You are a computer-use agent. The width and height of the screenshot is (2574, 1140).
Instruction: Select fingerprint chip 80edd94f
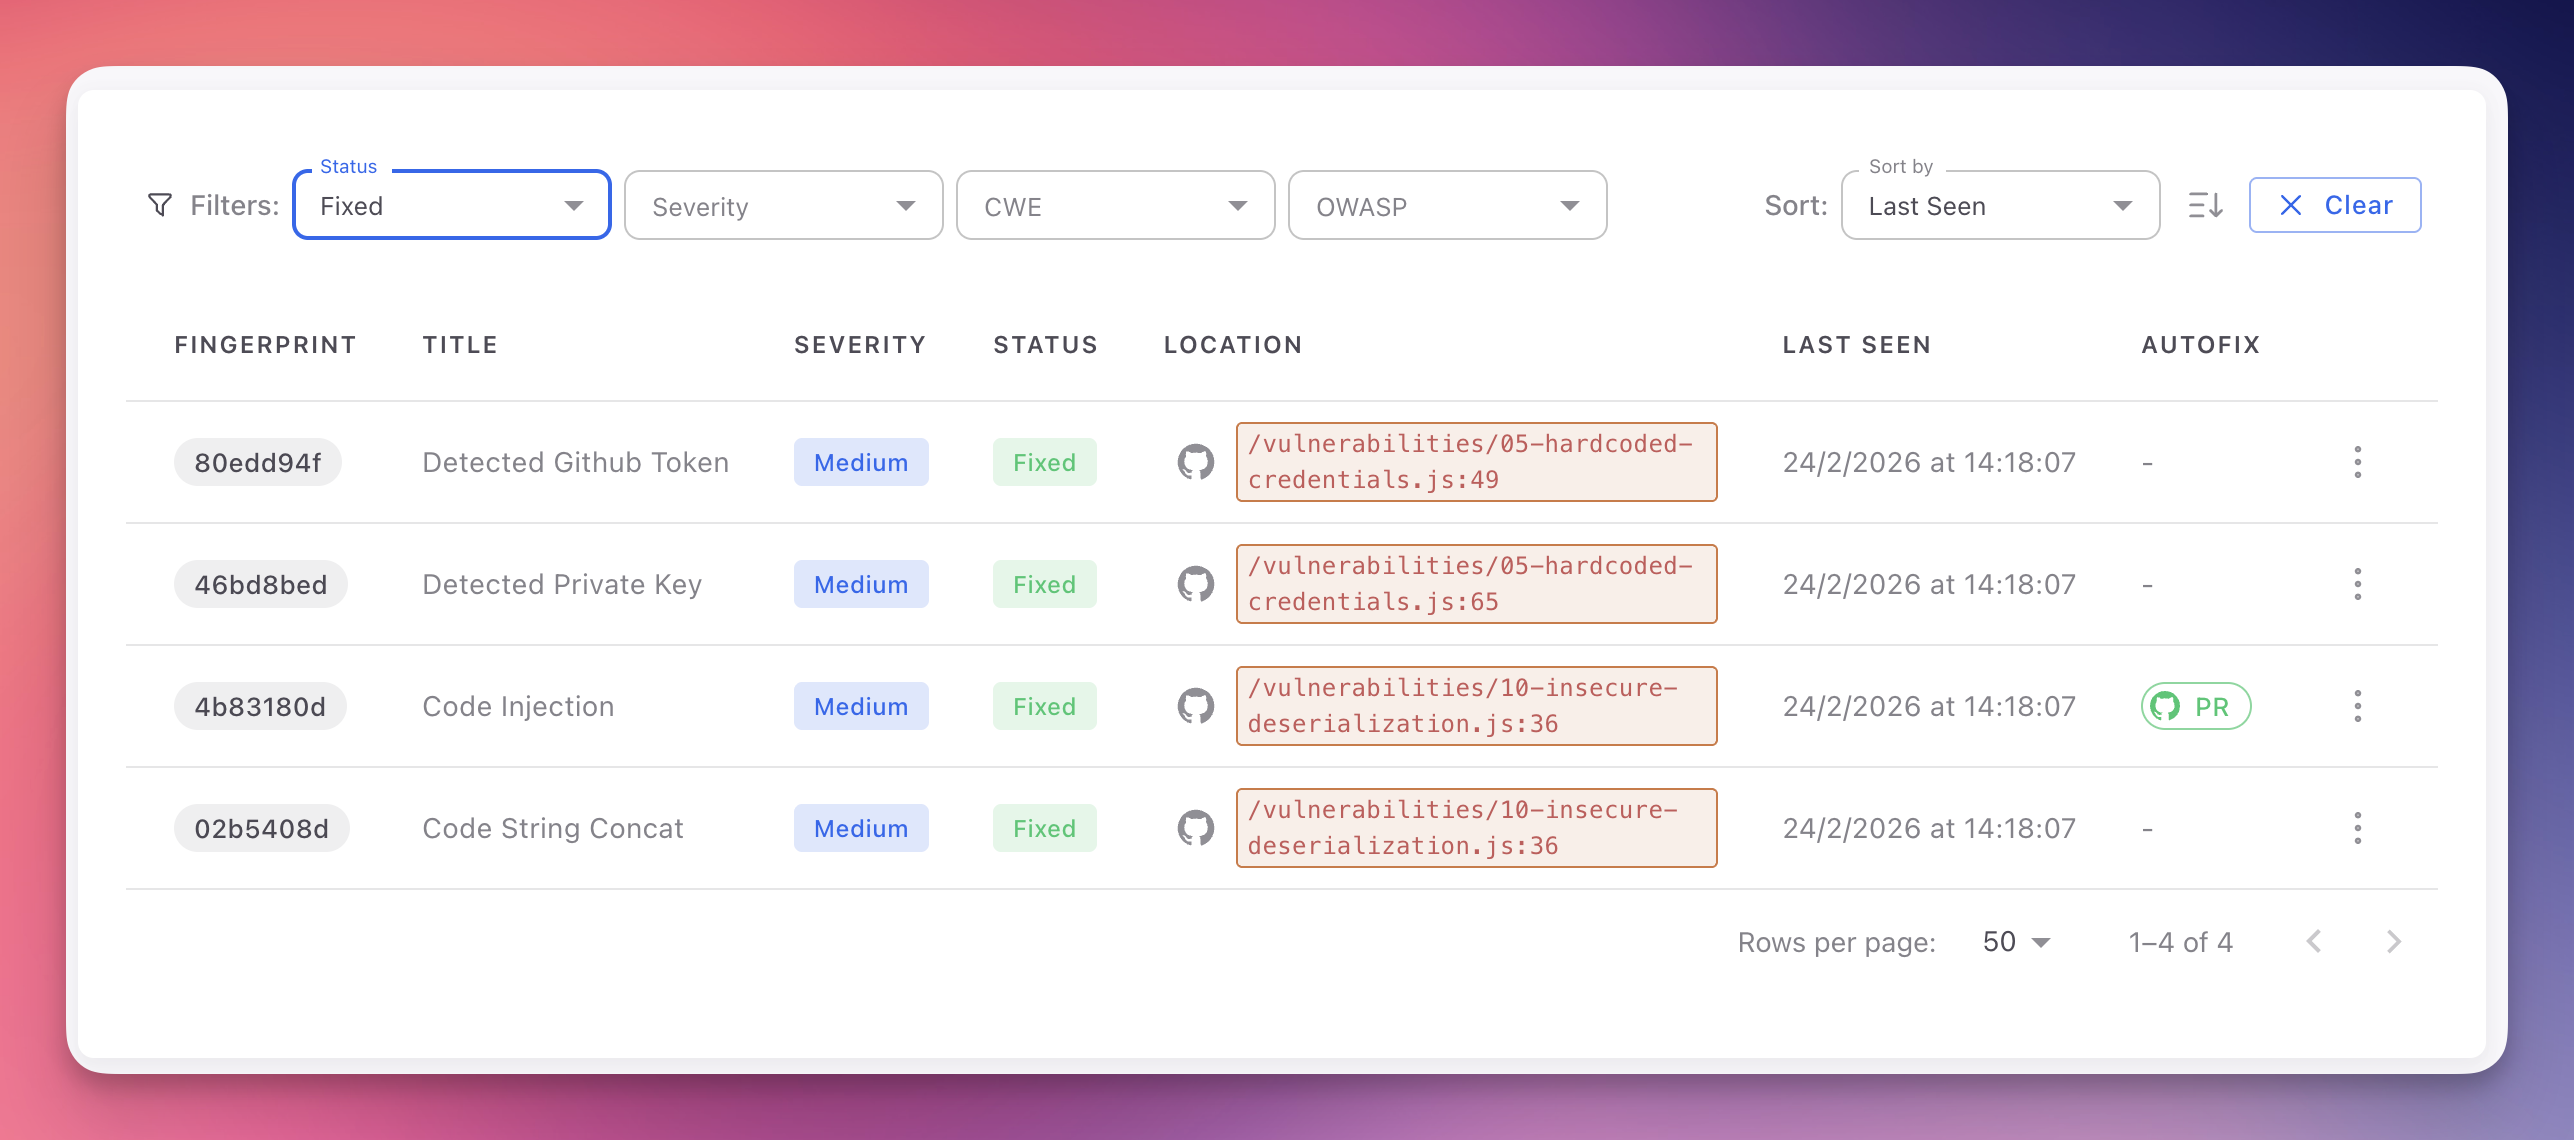coord(257,462)
